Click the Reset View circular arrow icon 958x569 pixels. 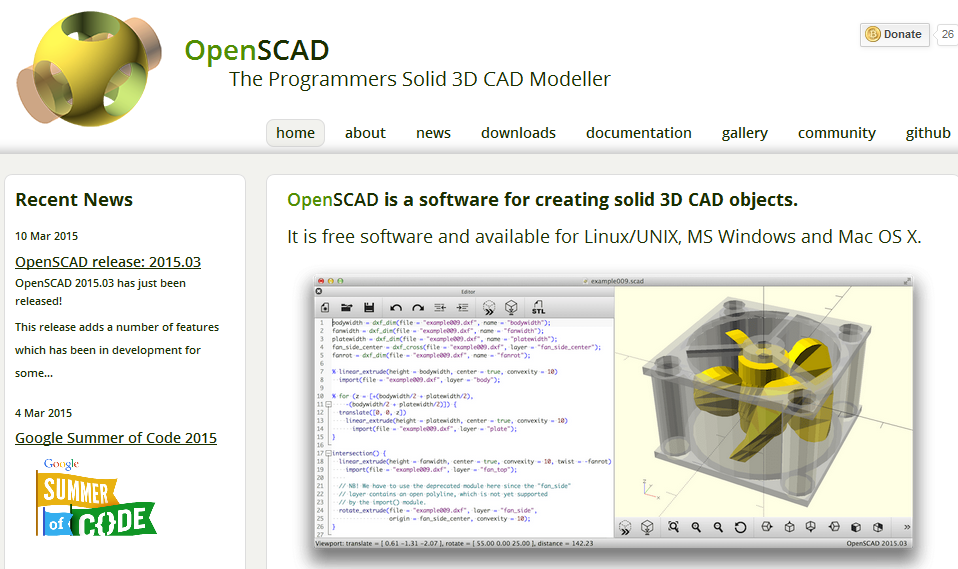[x=740, y=527]
